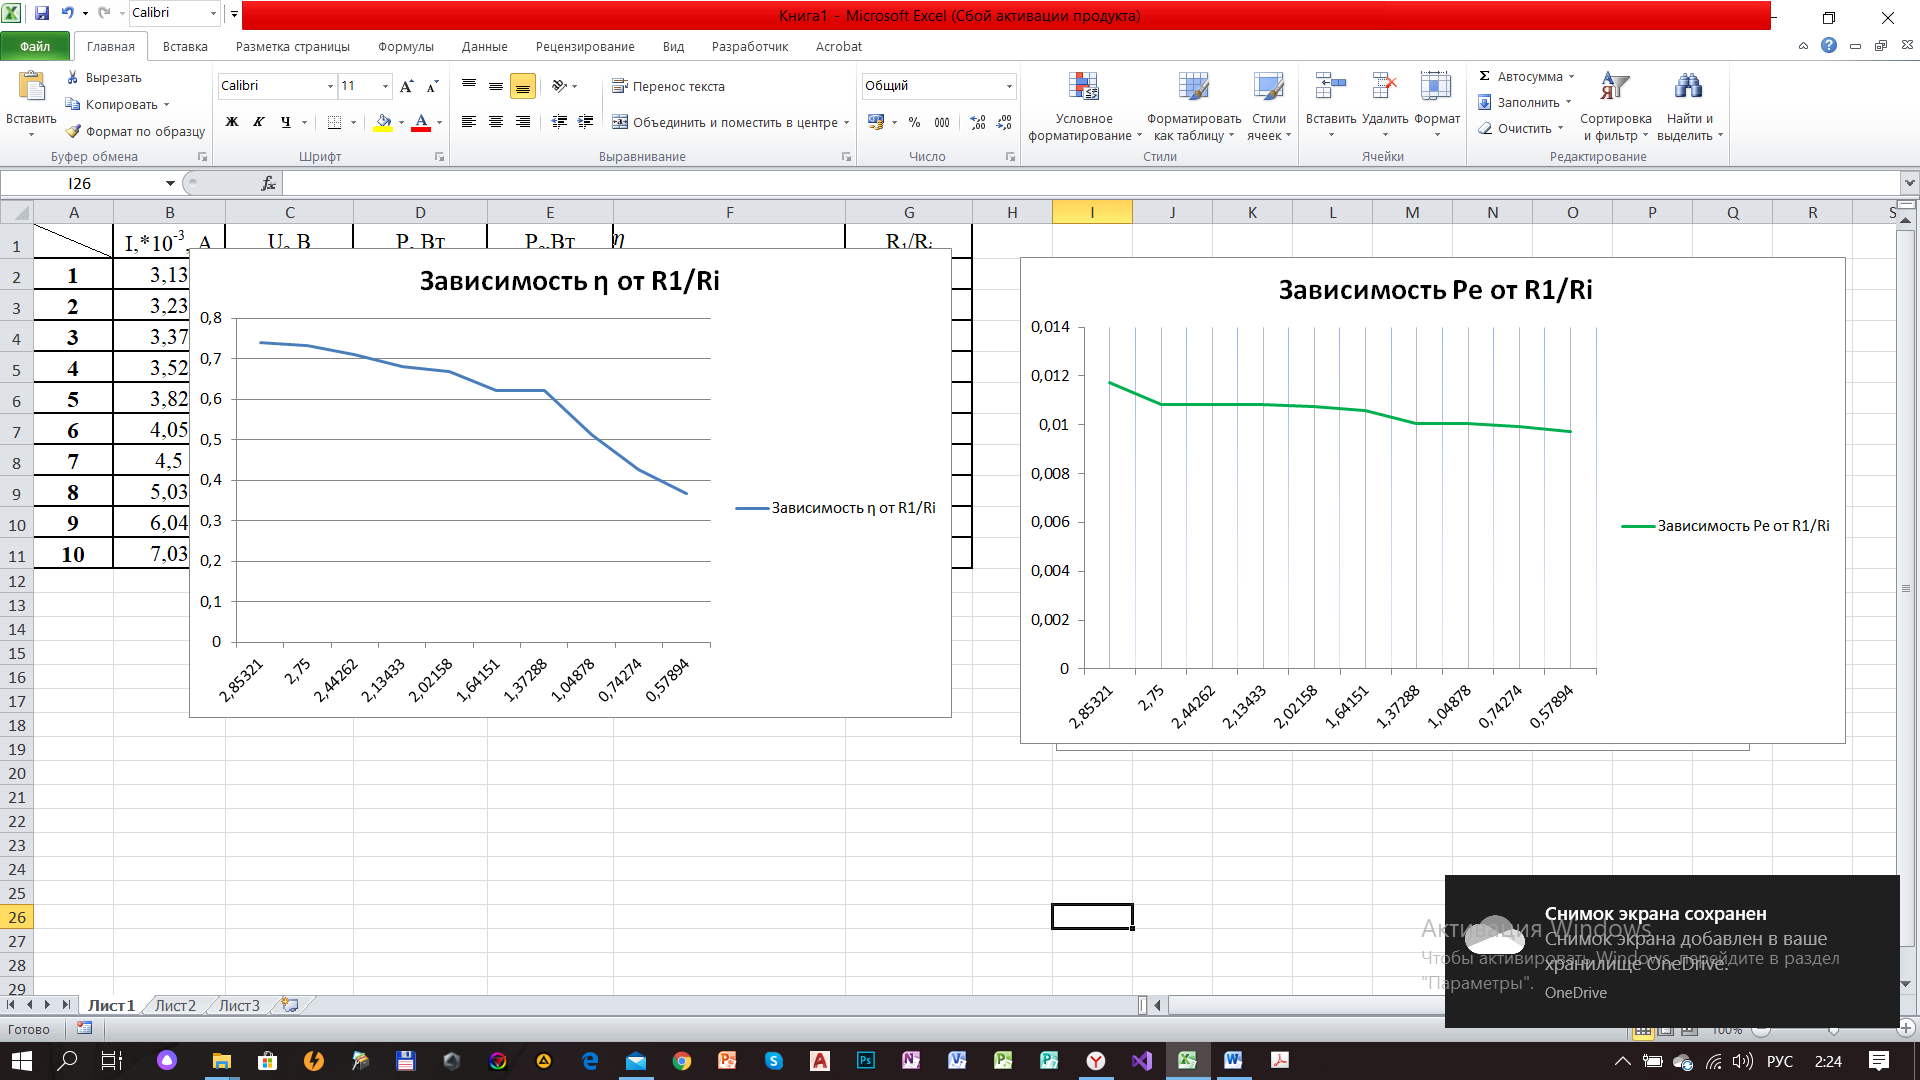The height and width of the screenshot is (1080, 1920).
Task: Increase font size with the large A button
Action: (406, 86)
